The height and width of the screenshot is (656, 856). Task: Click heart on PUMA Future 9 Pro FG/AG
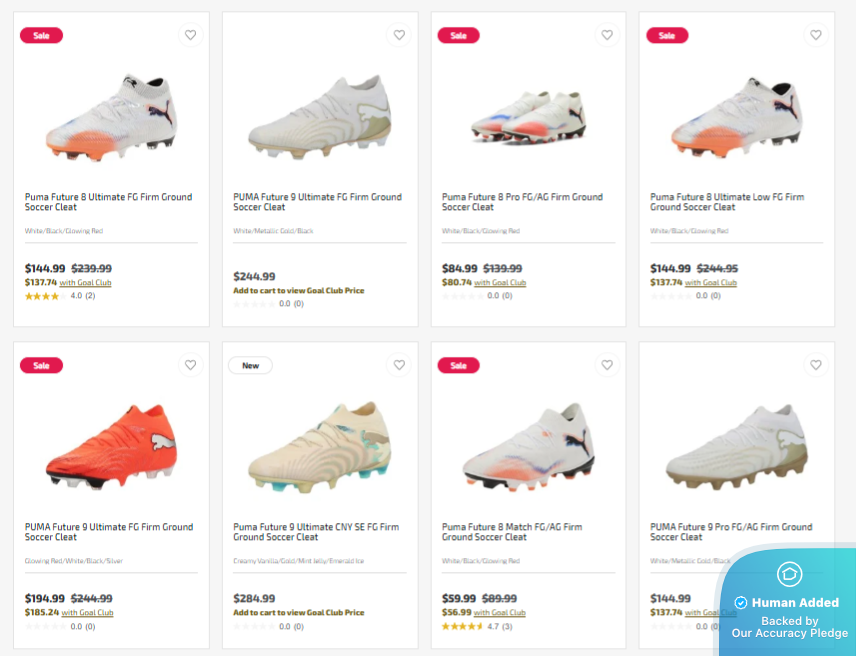click(816, 365)
